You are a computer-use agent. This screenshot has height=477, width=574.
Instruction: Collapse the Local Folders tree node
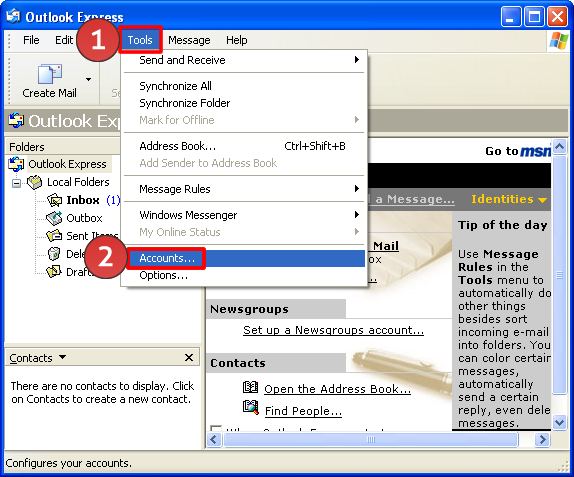16,183
